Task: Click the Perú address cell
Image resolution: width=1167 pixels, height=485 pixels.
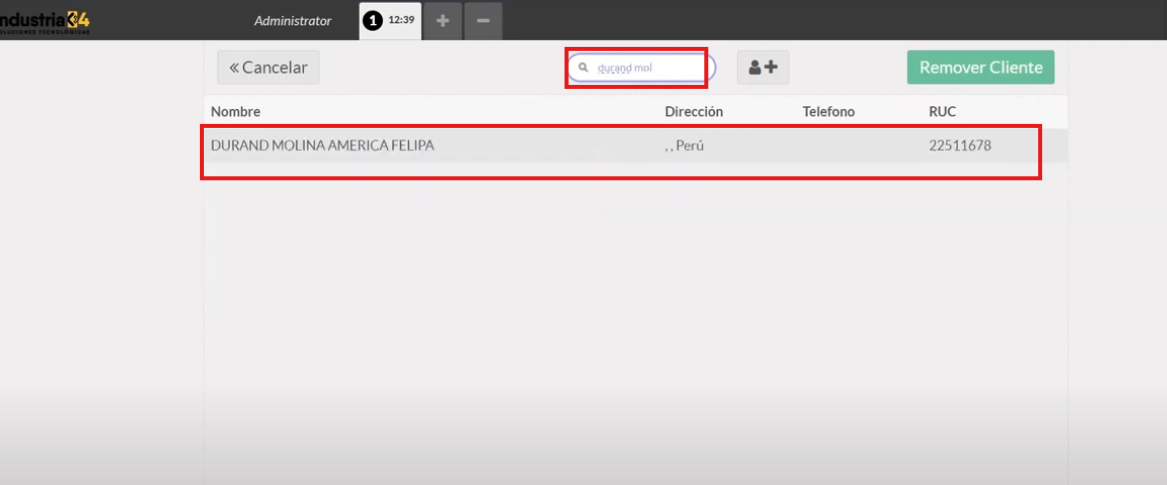Action: point(684,146)
